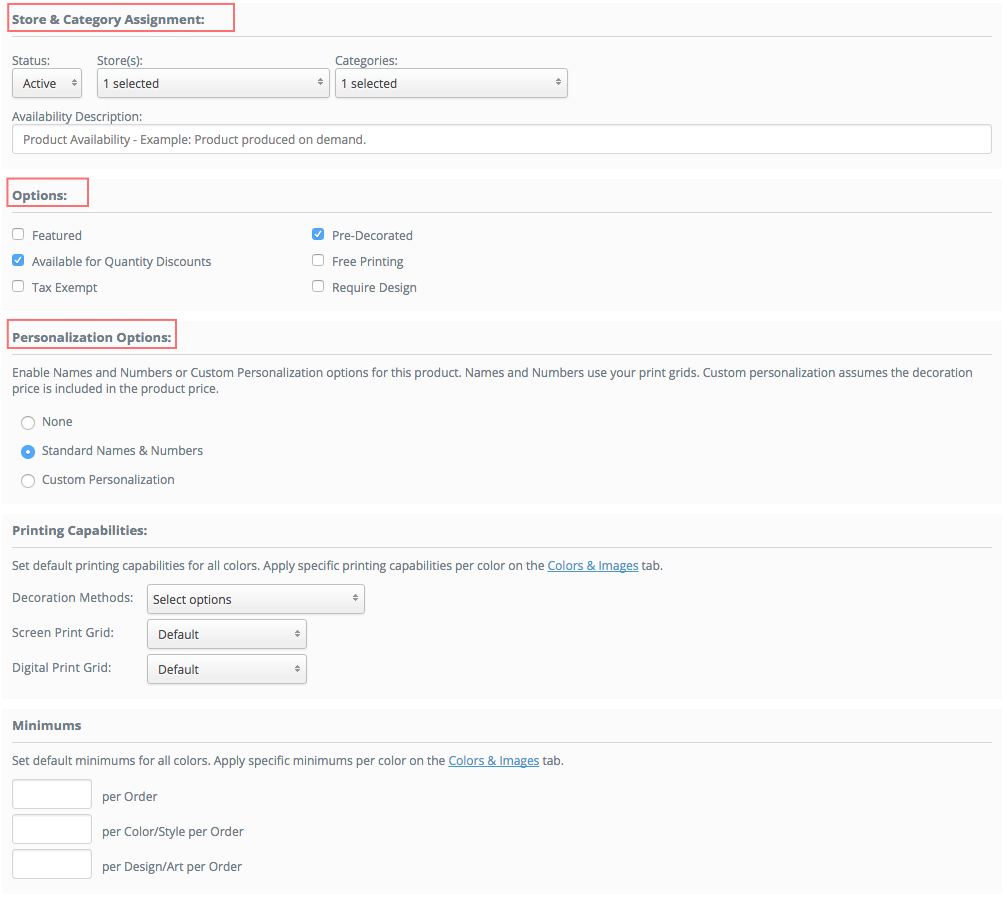
Task: Select Custom Personalization radio button
Action: 28,480
